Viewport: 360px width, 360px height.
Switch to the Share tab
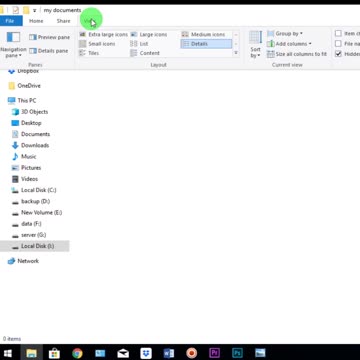[x=63, y=21]
